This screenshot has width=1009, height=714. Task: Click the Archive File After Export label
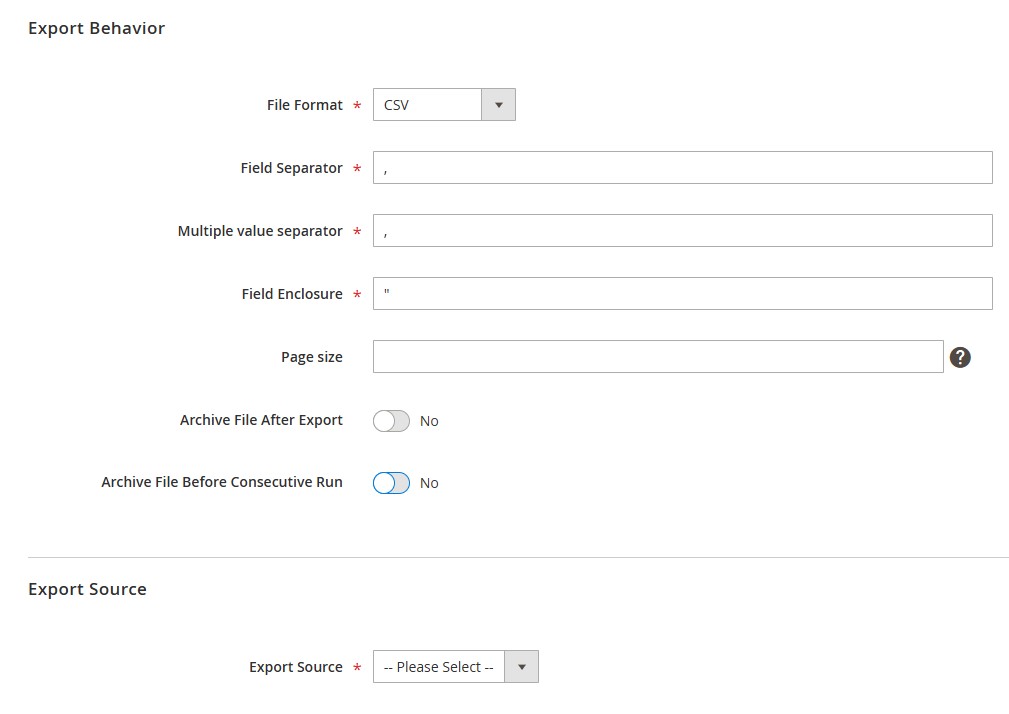(x=260, y=419)
